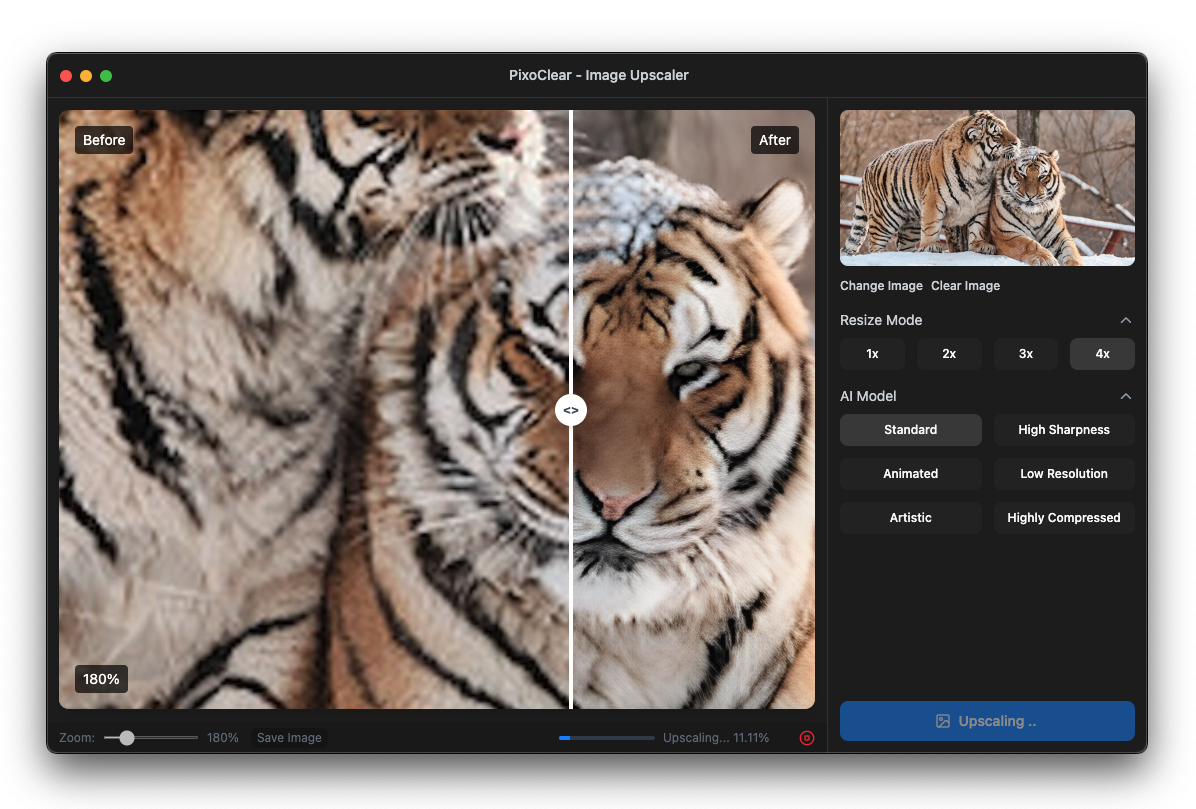Pick the Low Resolution AI model

pos(1064,473)
